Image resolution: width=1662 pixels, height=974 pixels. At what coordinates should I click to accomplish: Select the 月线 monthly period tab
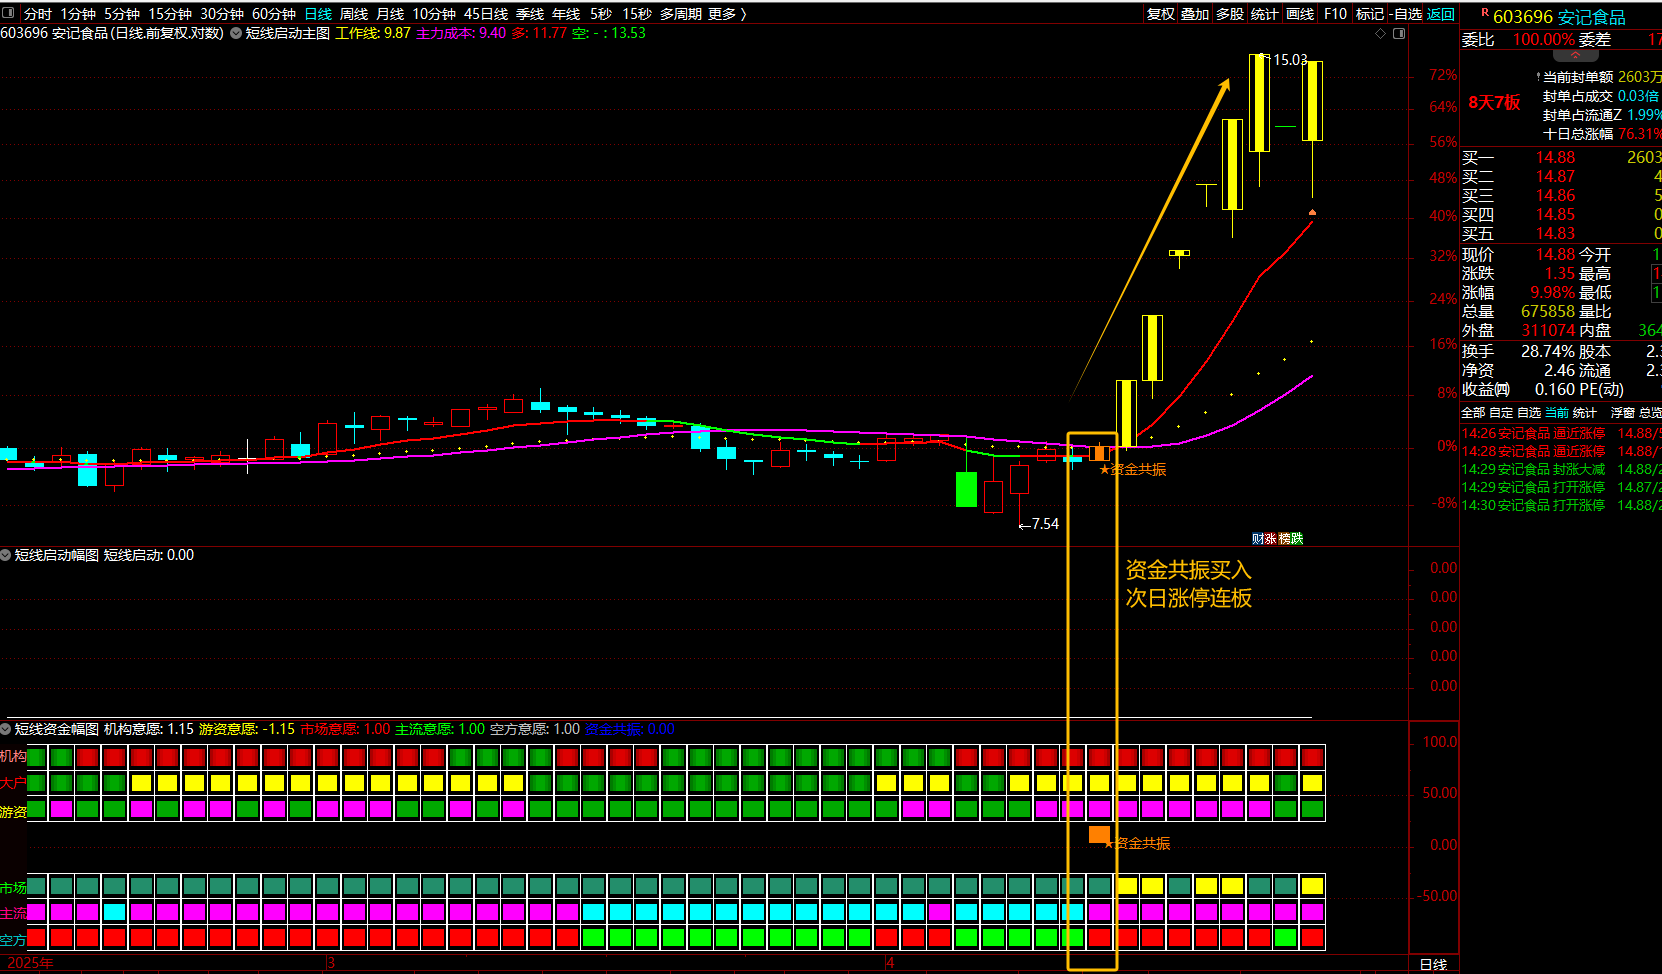(390, 14)
